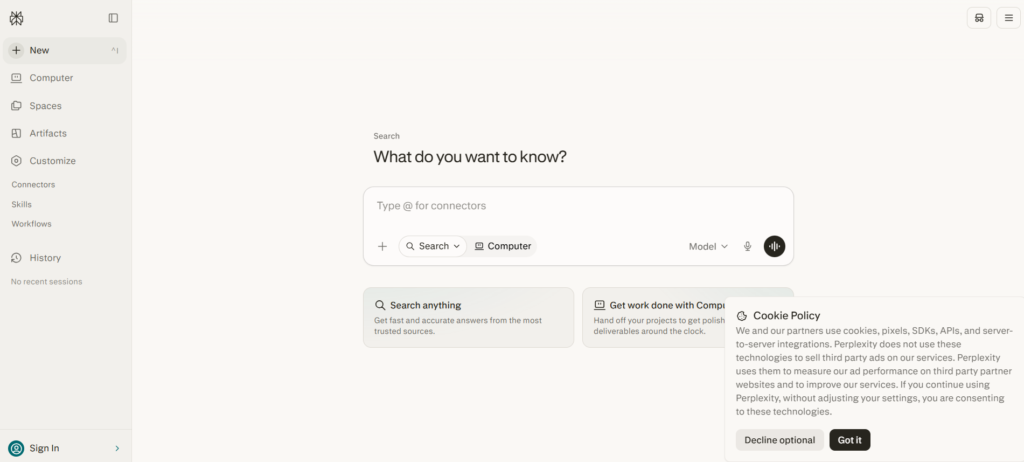Expand the Sign In chevron arrow

(118, 448)
